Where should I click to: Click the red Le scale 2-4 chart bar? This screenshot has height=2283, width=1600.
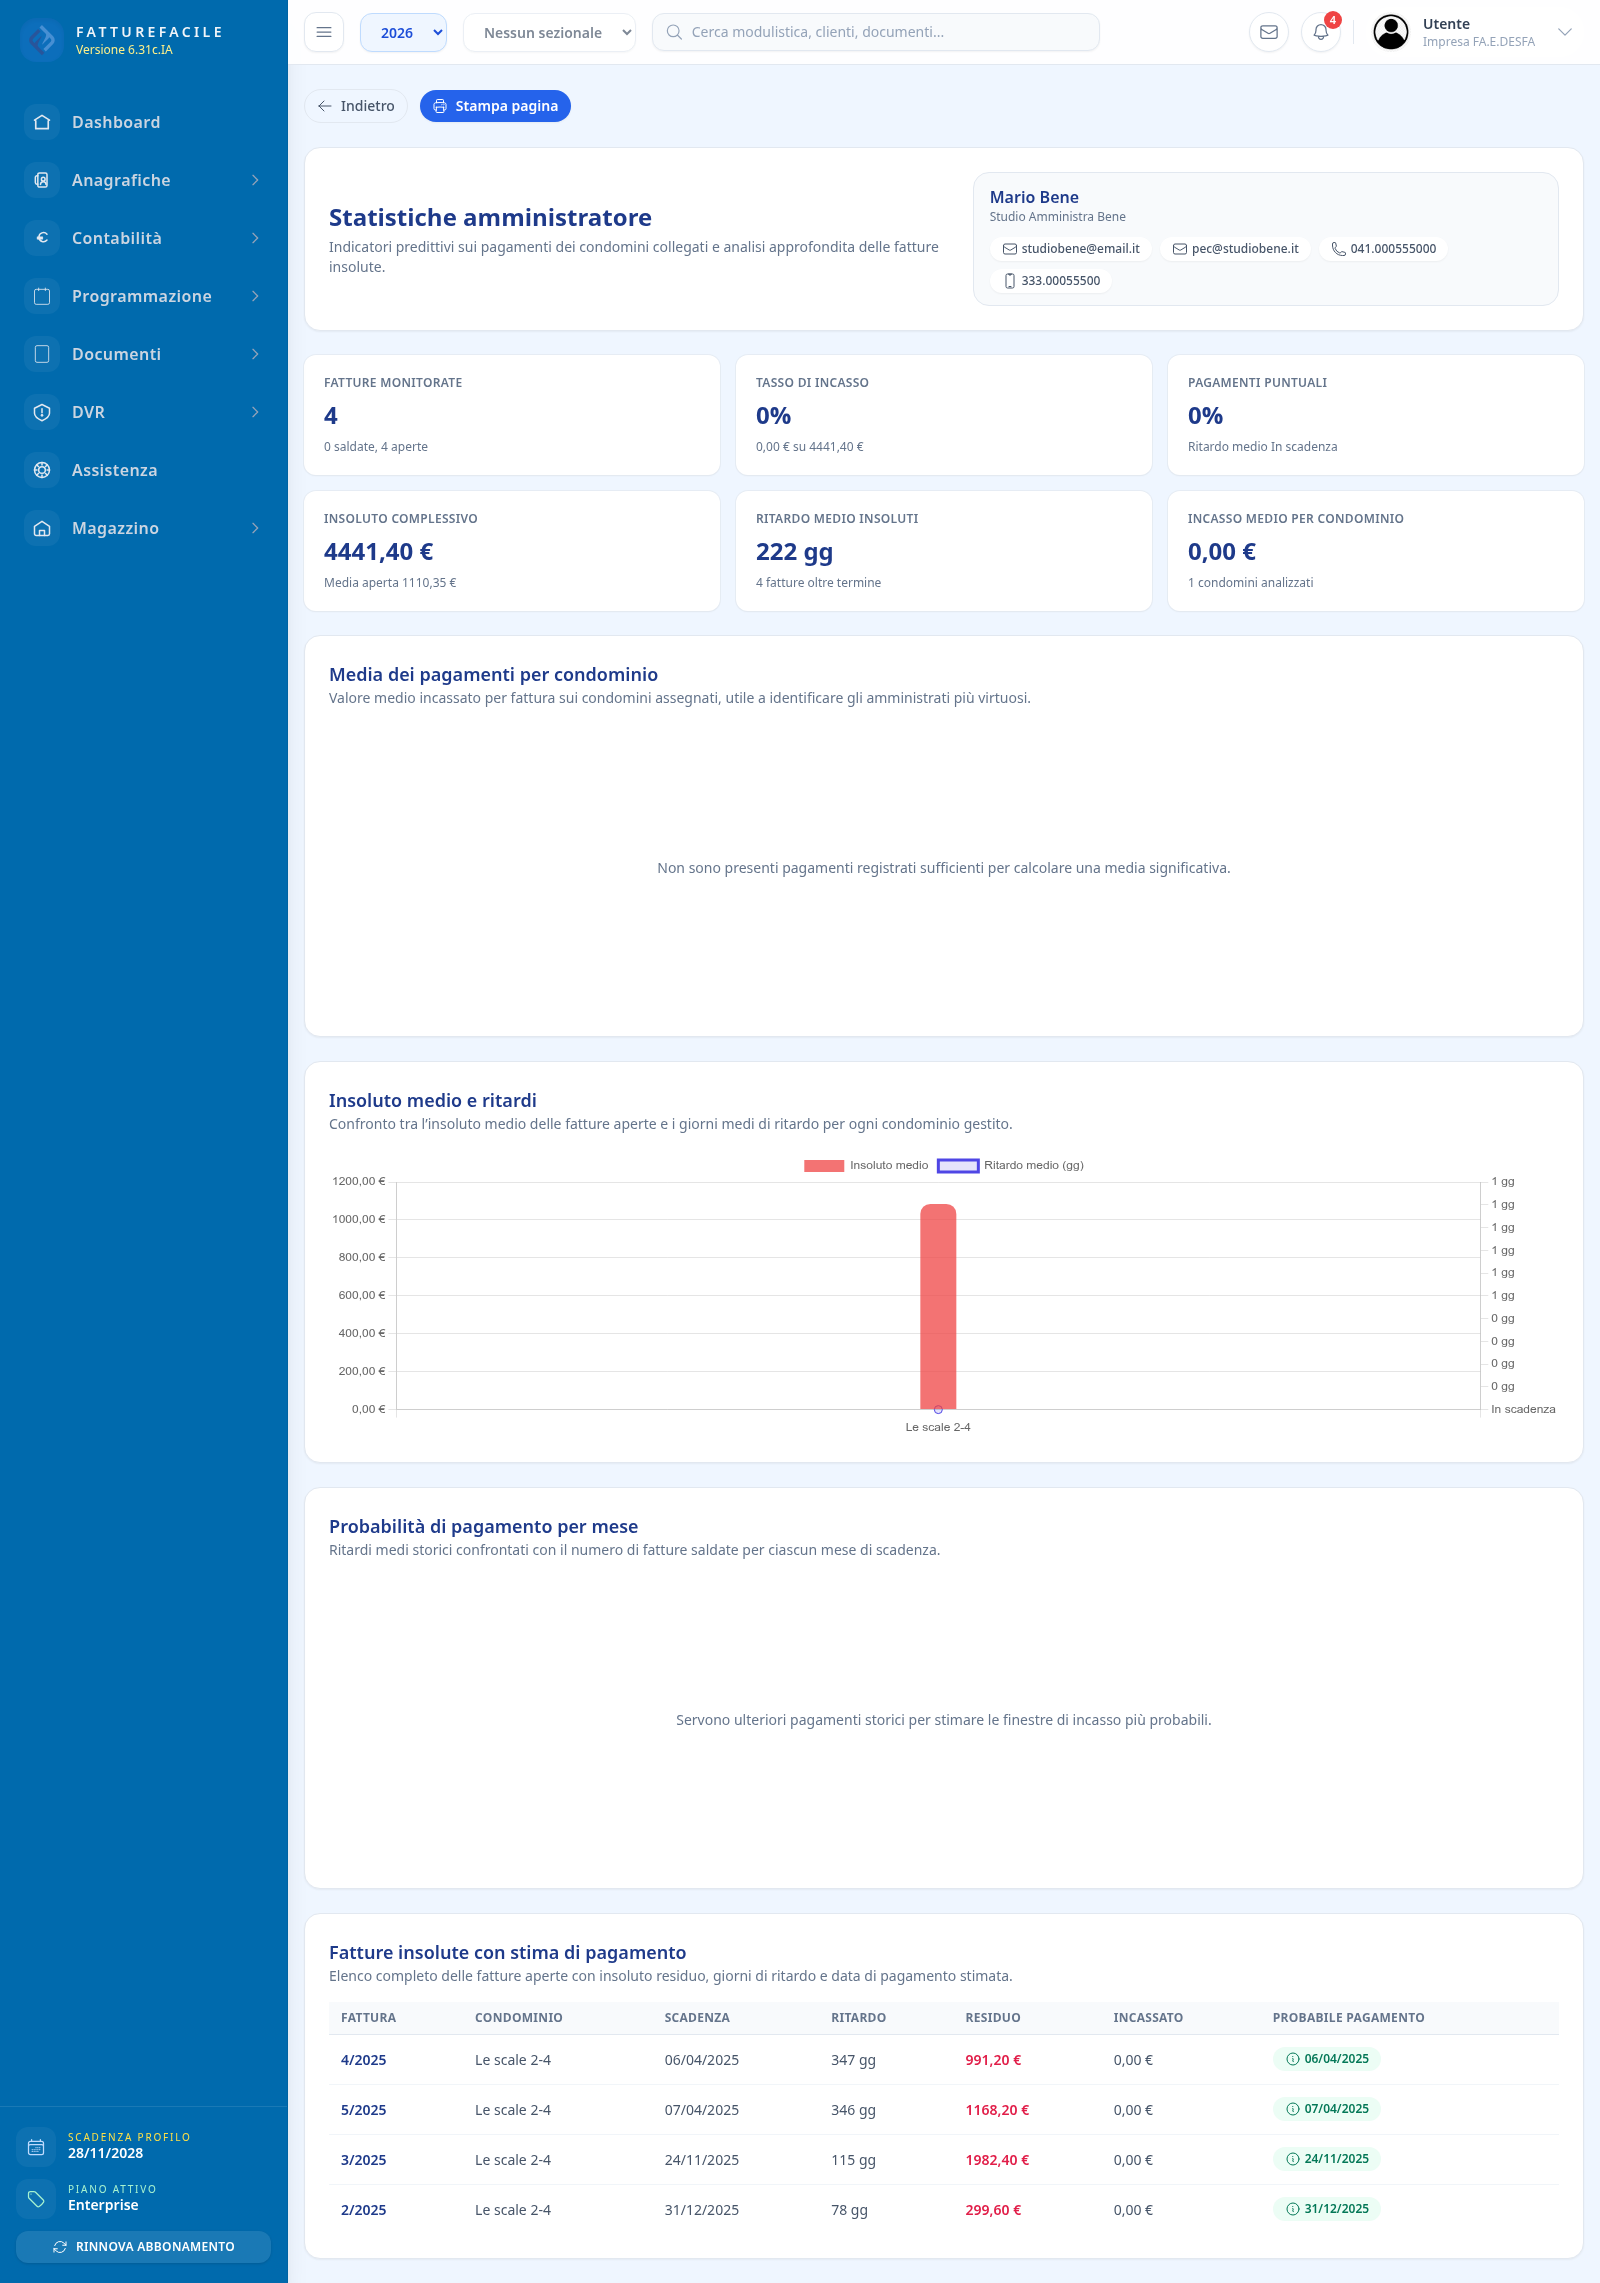(938, 1306)
